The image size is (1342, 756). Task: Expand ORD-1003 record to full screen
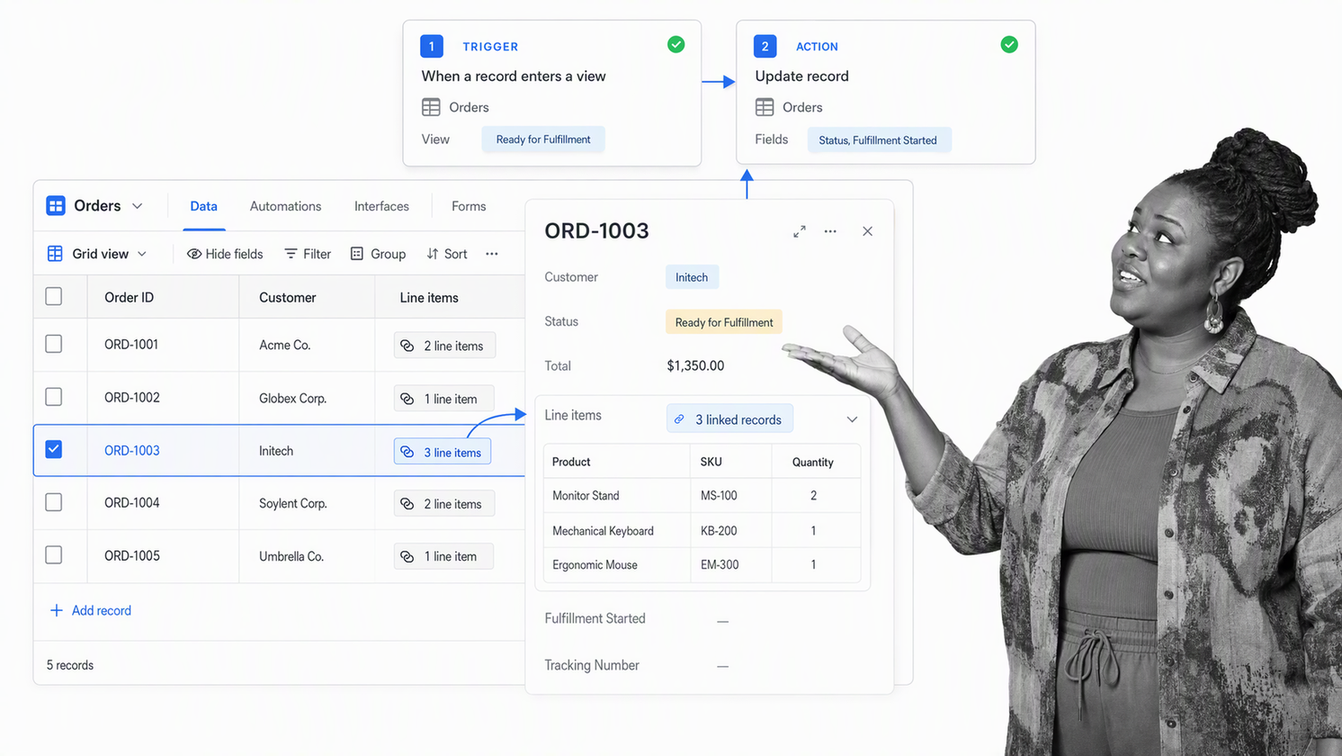pos(799,231)
